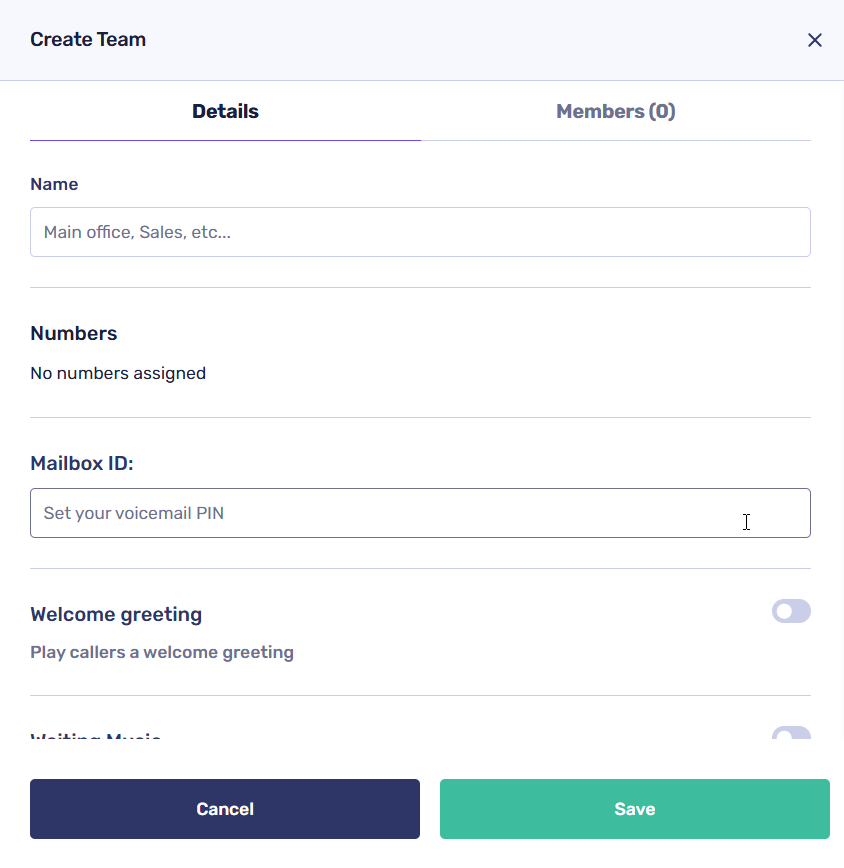The image size is (844, 868).
Task: Save the new team
Action: [635, 809]
